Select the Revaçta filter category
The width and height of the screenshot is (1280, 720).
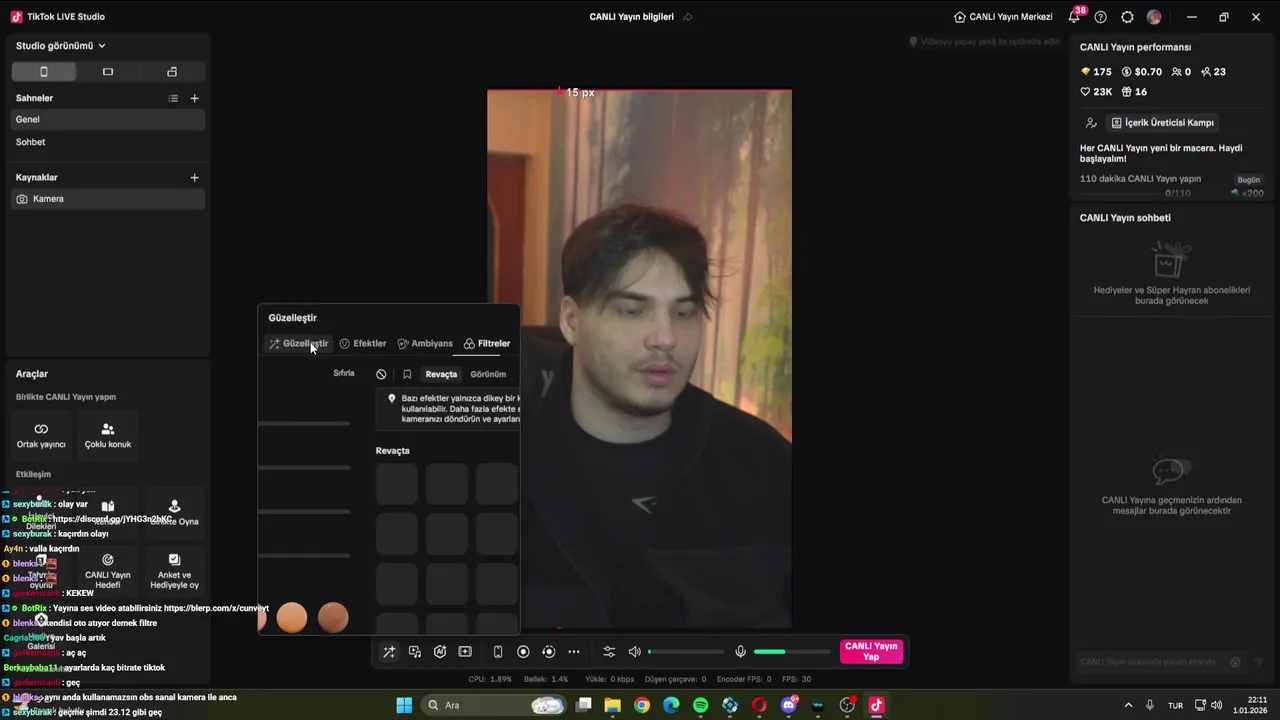coord(441,374)
